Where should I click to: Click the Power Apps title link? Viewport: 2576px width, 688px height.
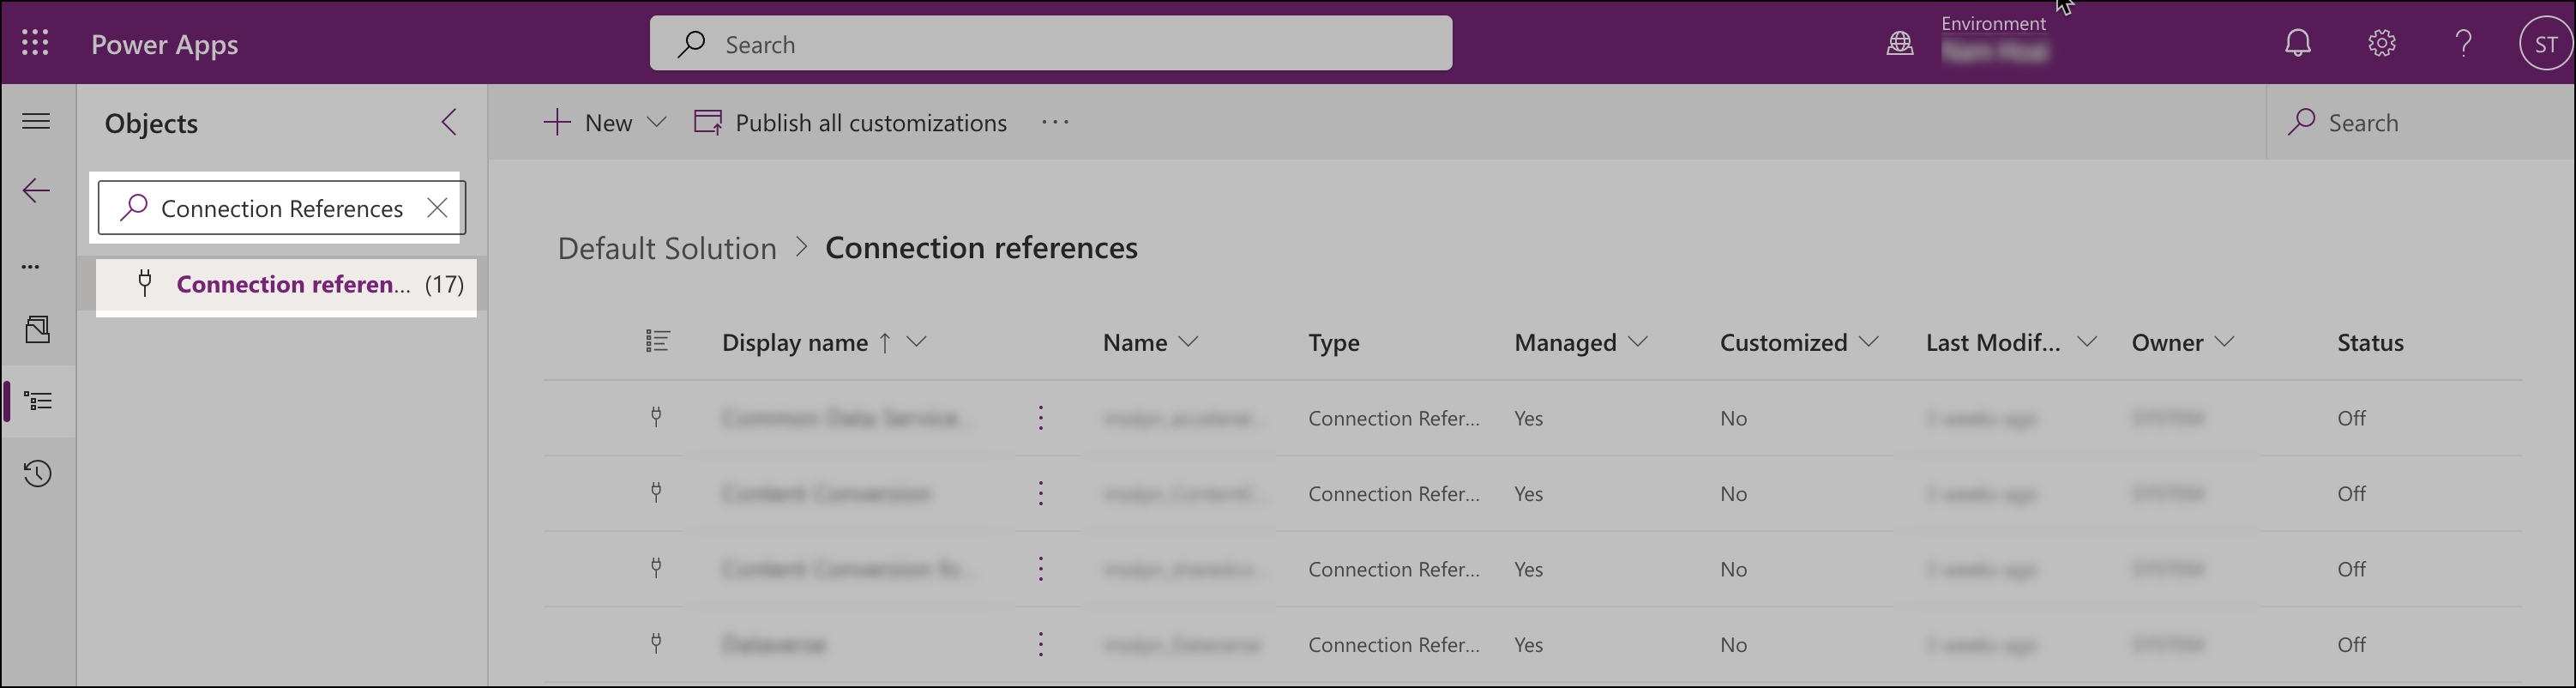point(164,44)
